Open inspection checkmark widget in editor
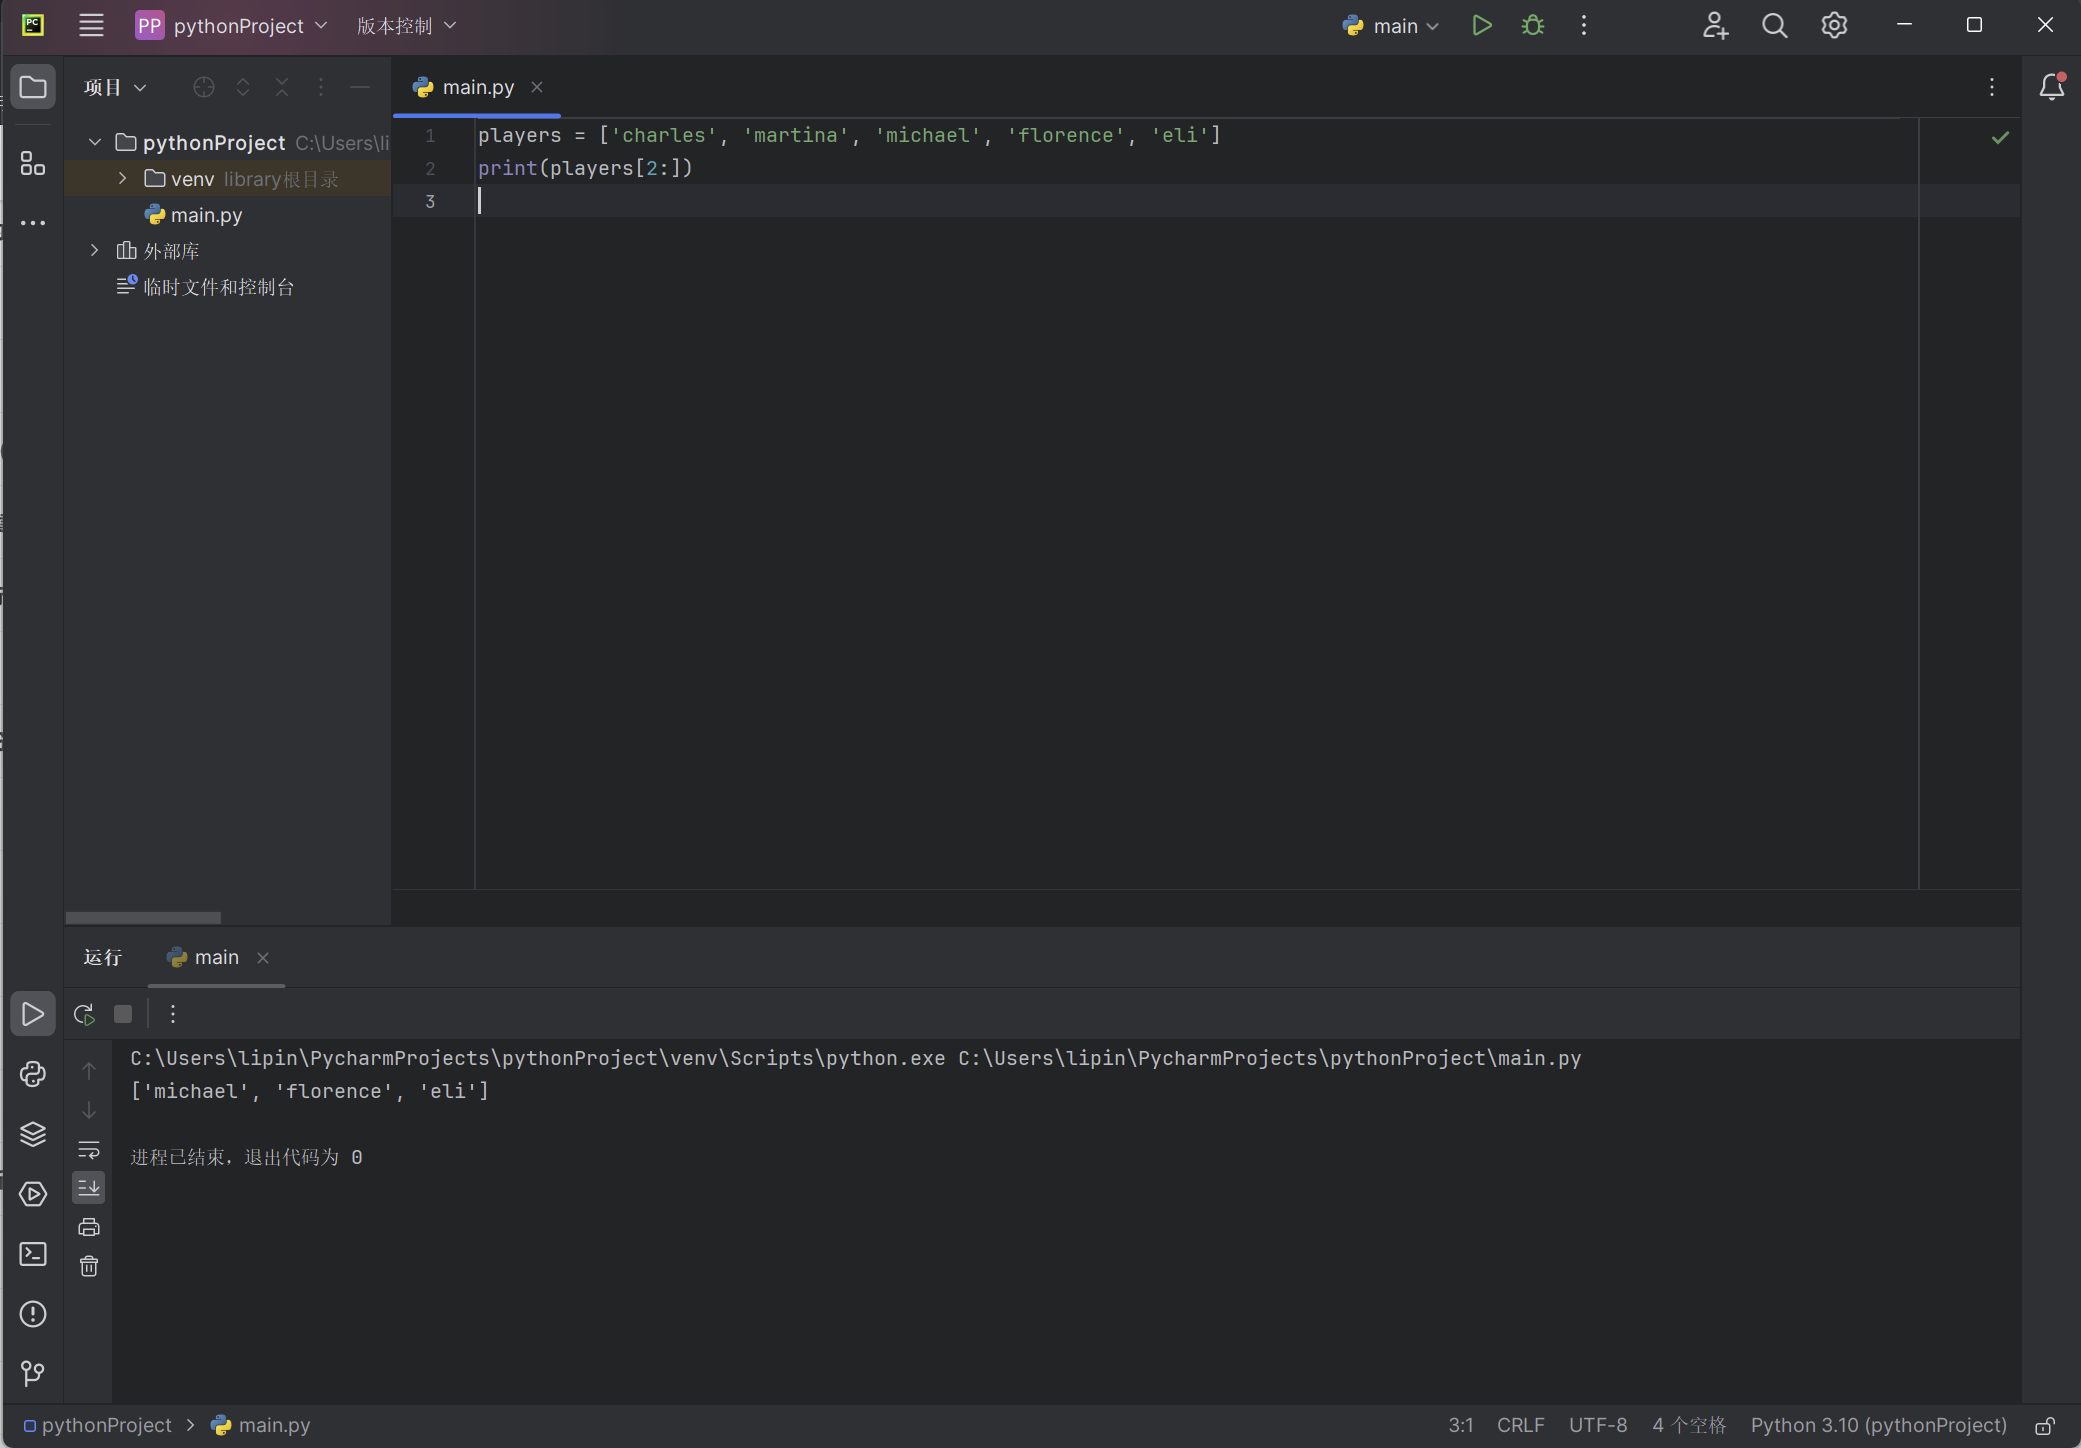The image size is (2081, 1448). [x=2000, y=138]
